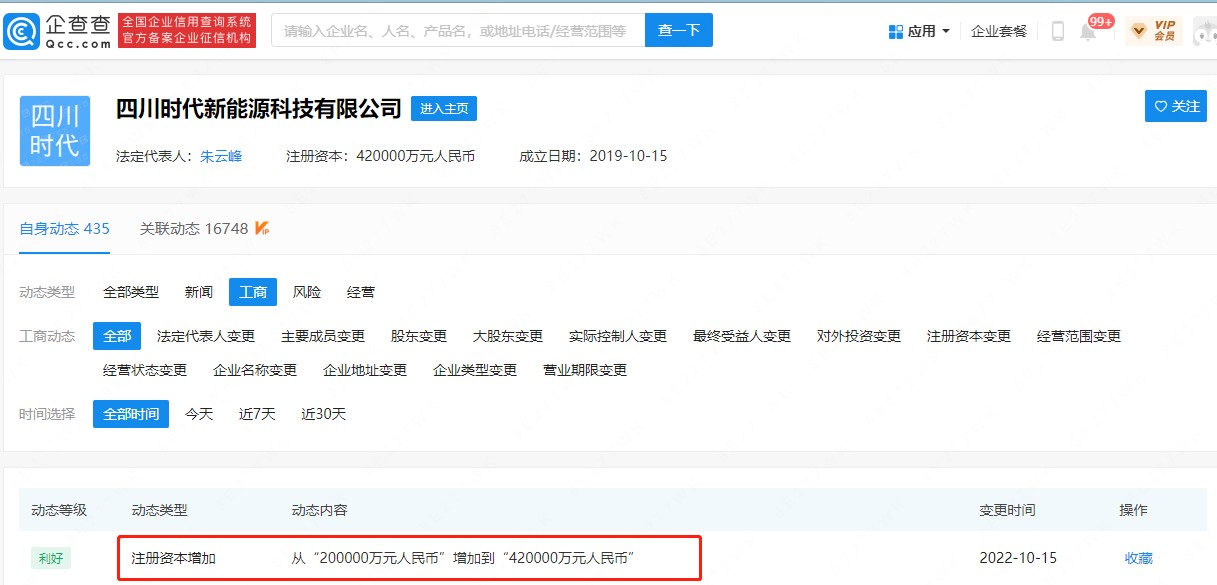Viewport: 1217px width, 585px height.
Task: Click the VIP icon beside 关联动态
Action: [x=262, y=229]
